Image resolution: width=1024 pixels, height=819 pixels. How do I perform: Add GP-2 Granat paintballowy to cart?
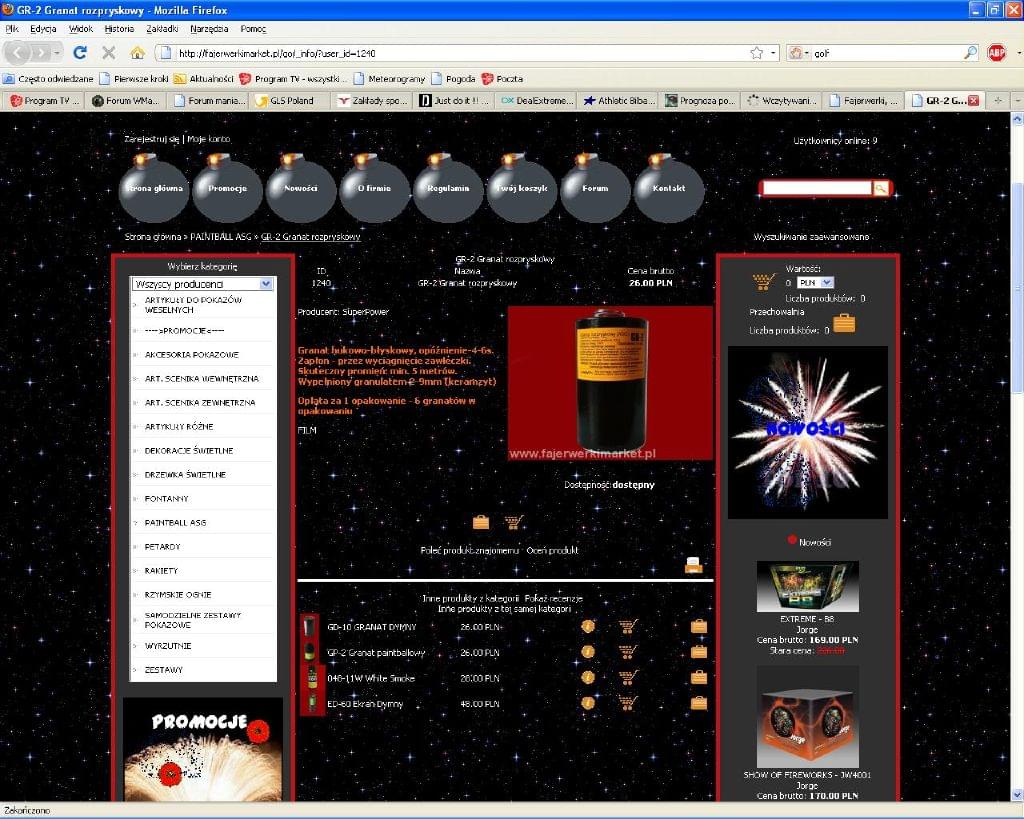point(628,652)
